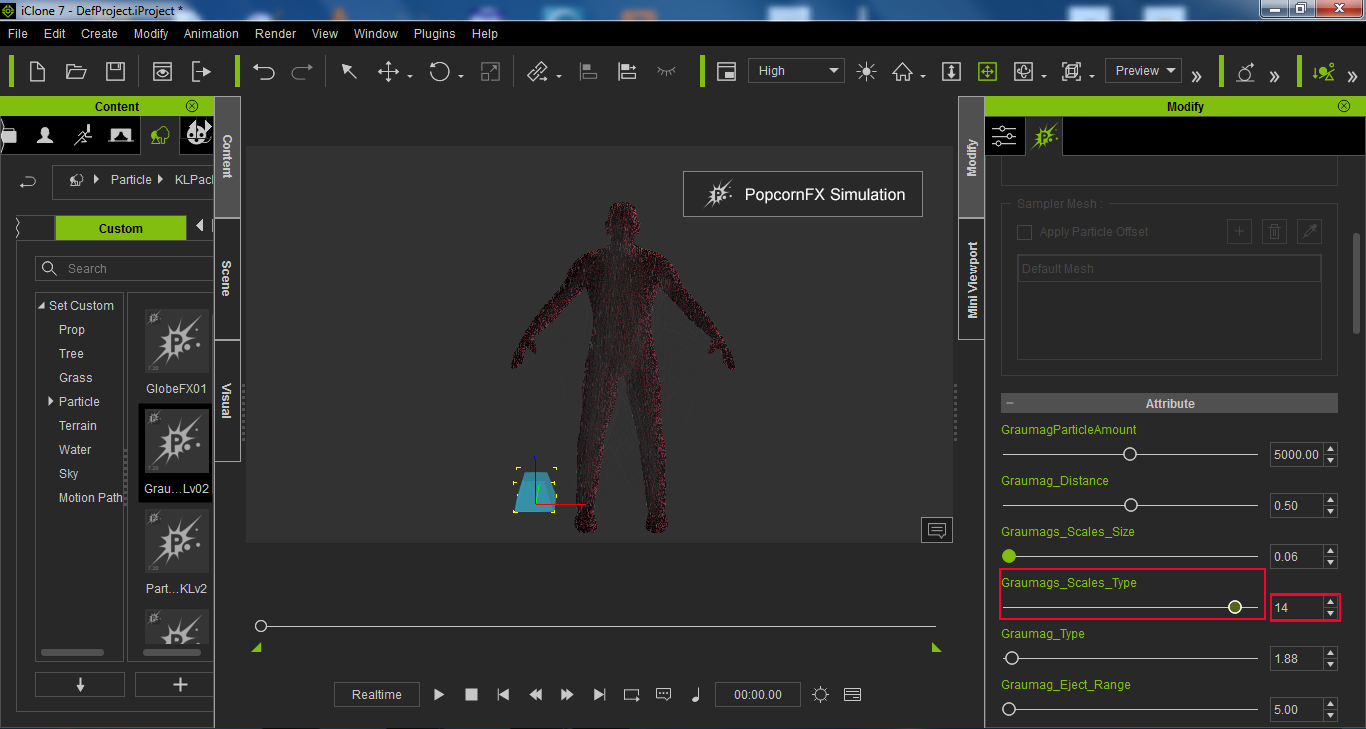Adjust the Graumag_Distance slider handle
This screenshot has width=1366, height=729.
coord(1131,505)
